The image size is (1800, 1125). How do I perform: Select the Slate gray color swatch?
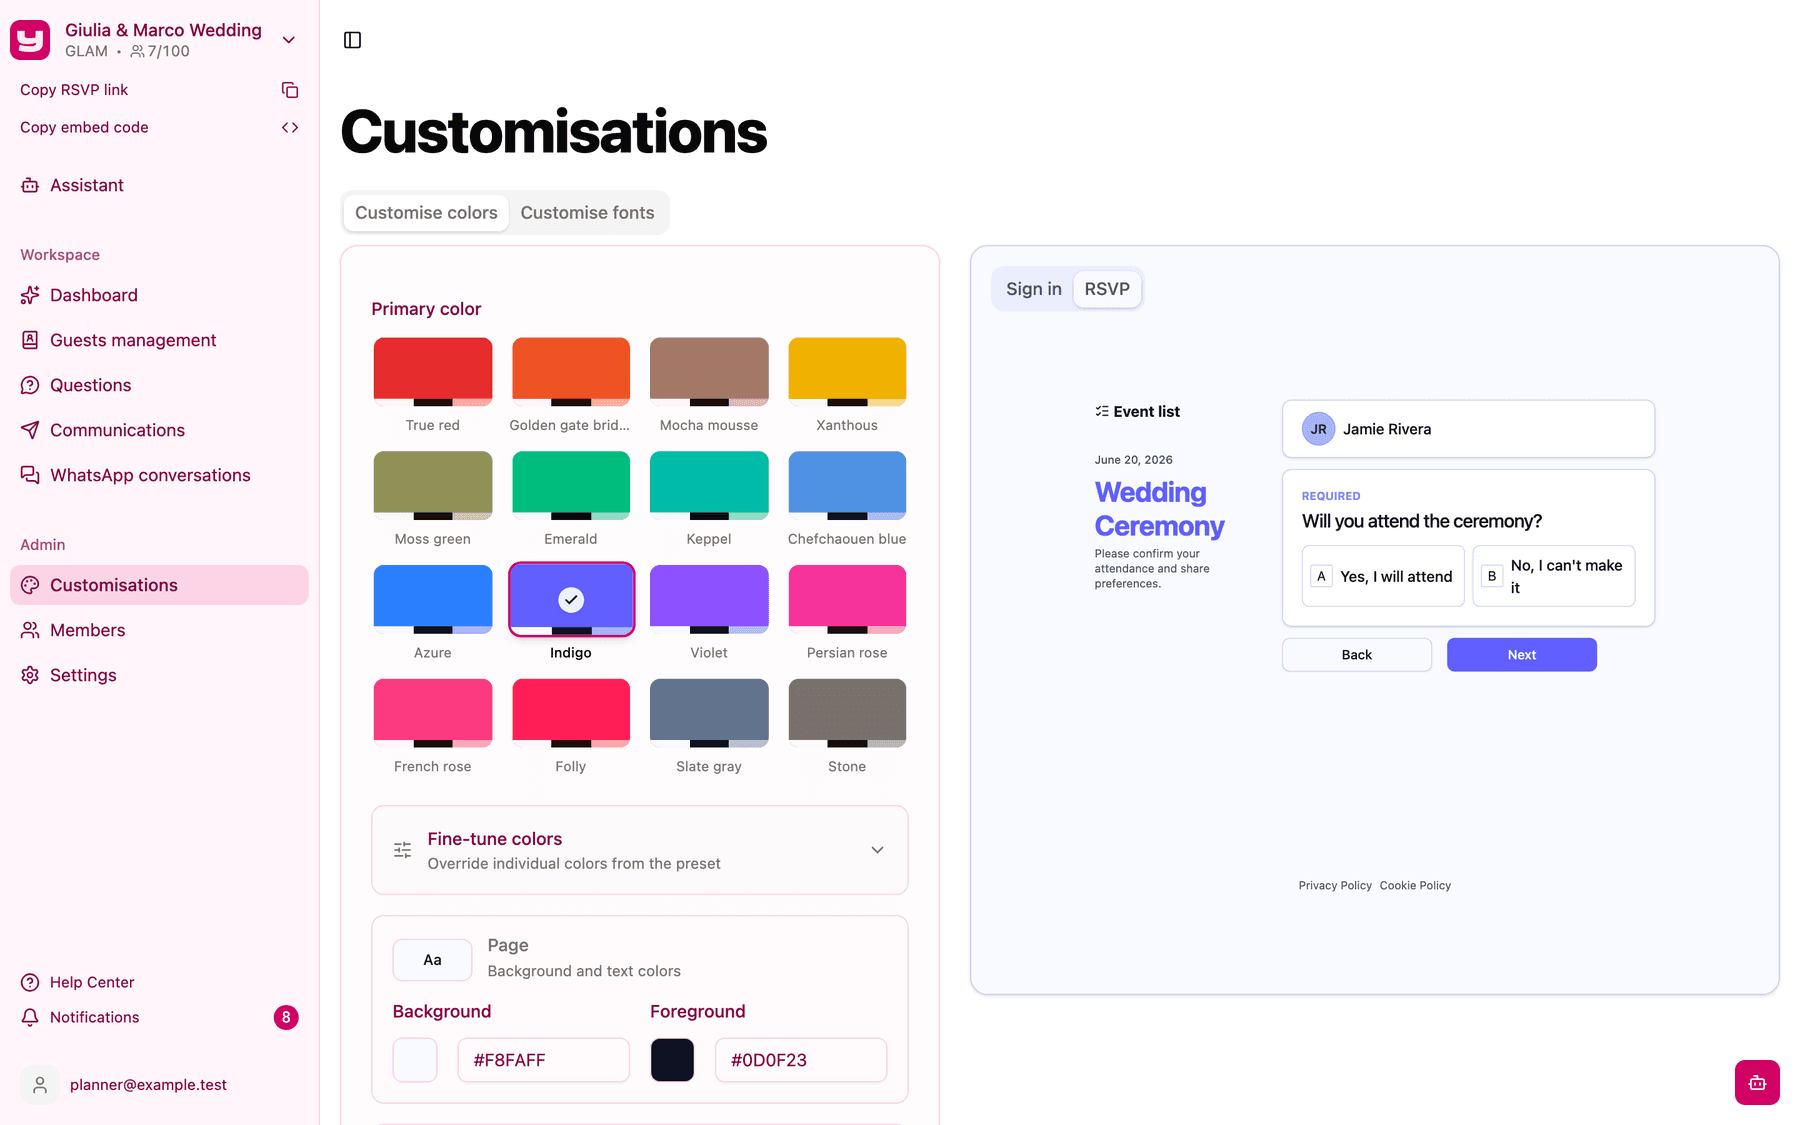coord(709,714)
